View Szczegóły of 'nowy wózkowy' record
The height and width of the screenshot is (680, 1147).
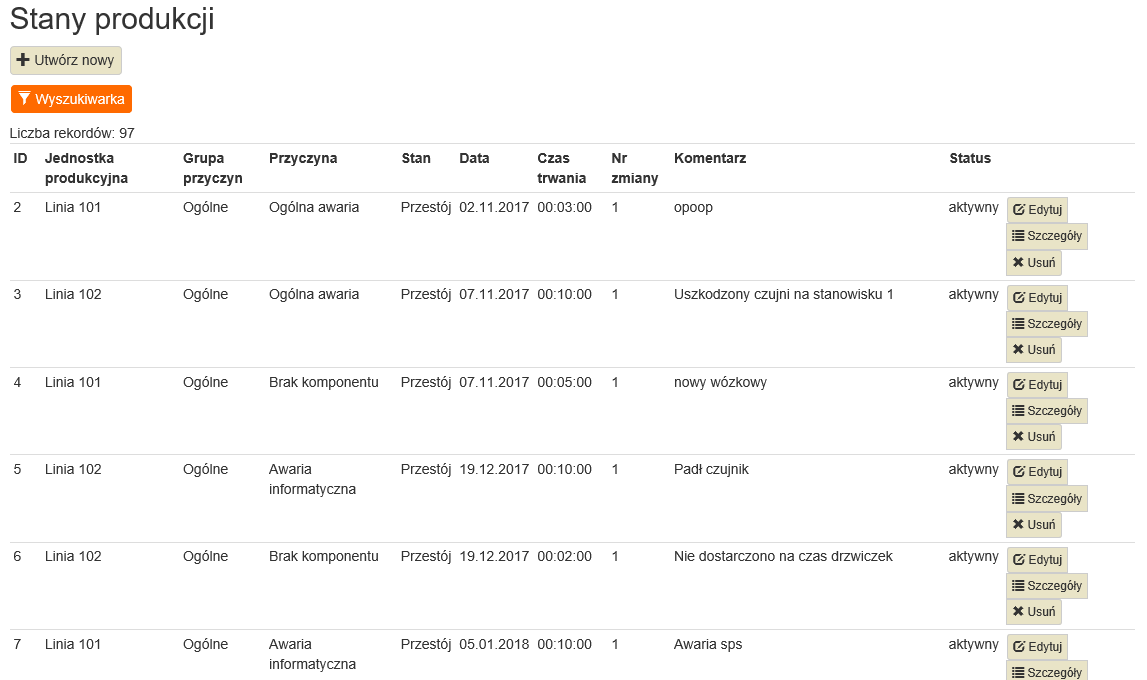pyautogui.click(x=1047, y=411)
